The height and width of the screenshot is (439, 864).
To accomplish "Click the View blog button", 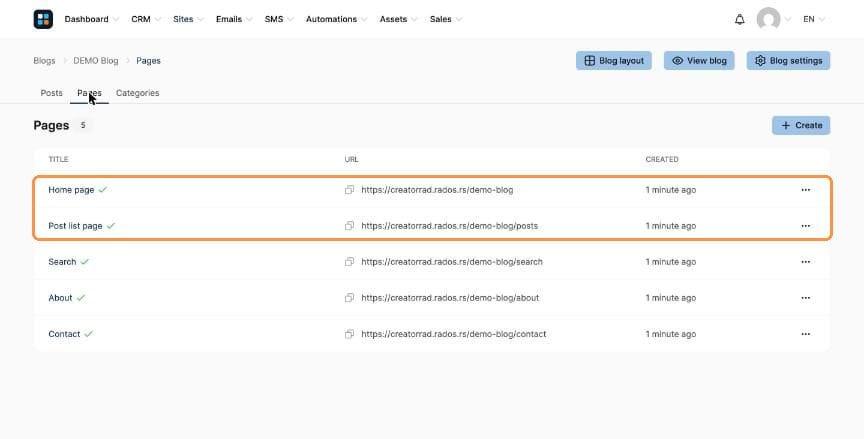I will point(699,61).
